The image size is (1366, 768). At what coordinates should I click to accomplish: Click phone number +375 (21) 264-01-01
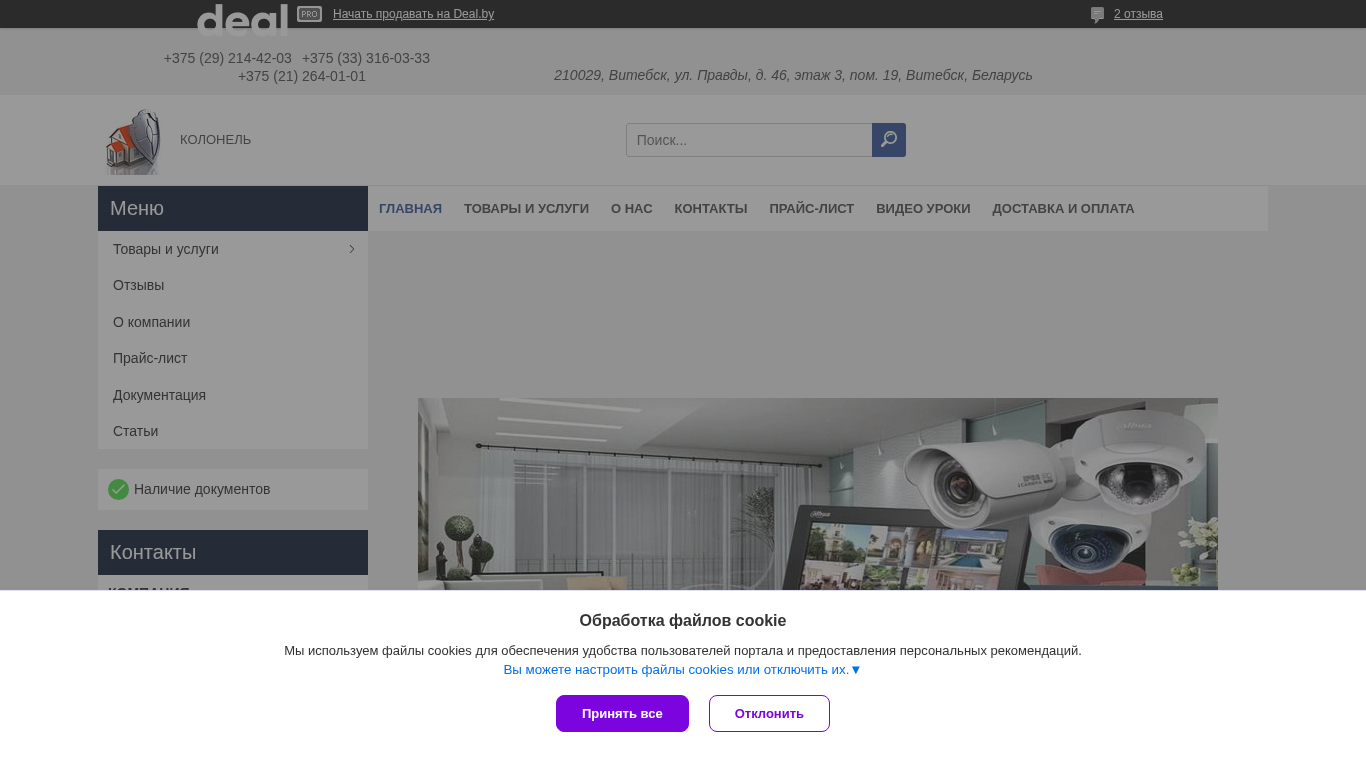coord(302,76)
